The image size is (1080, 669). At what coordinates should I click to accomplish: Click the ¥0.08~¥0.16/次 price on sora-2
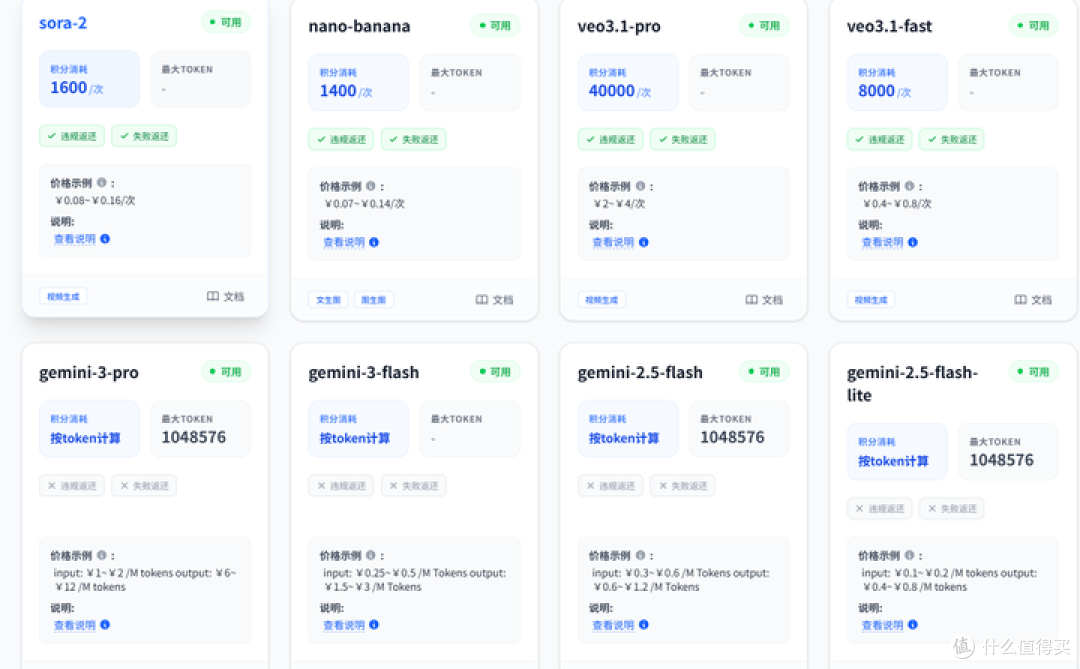coord(95,200)
